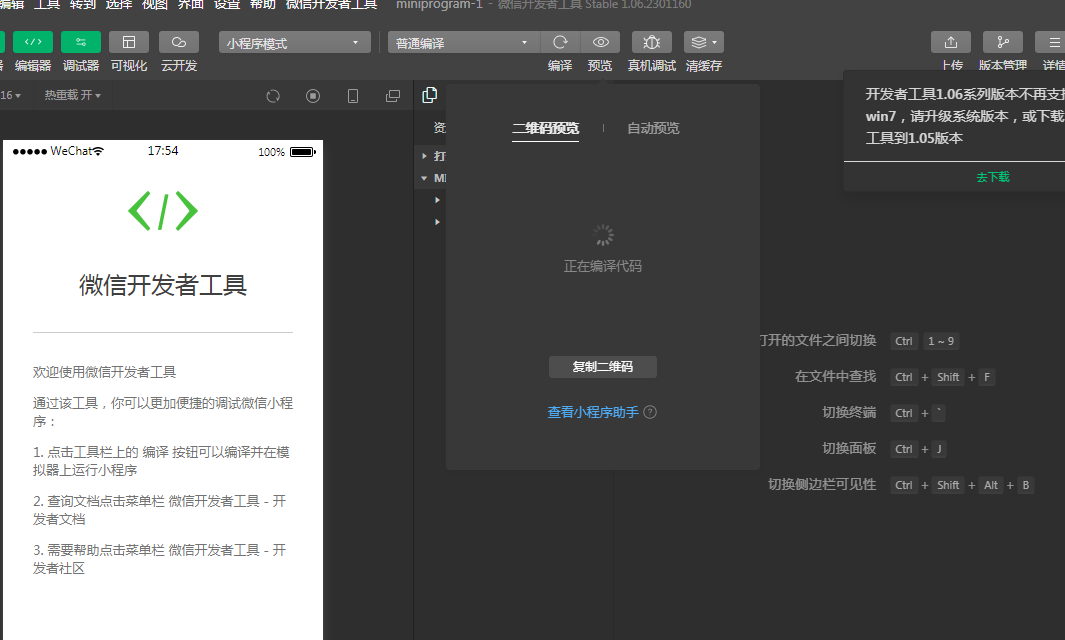The image size is (1065, 640).
Task: Click the Real Device Debug (真机调试) bug icon
Action: click(652, 42)
